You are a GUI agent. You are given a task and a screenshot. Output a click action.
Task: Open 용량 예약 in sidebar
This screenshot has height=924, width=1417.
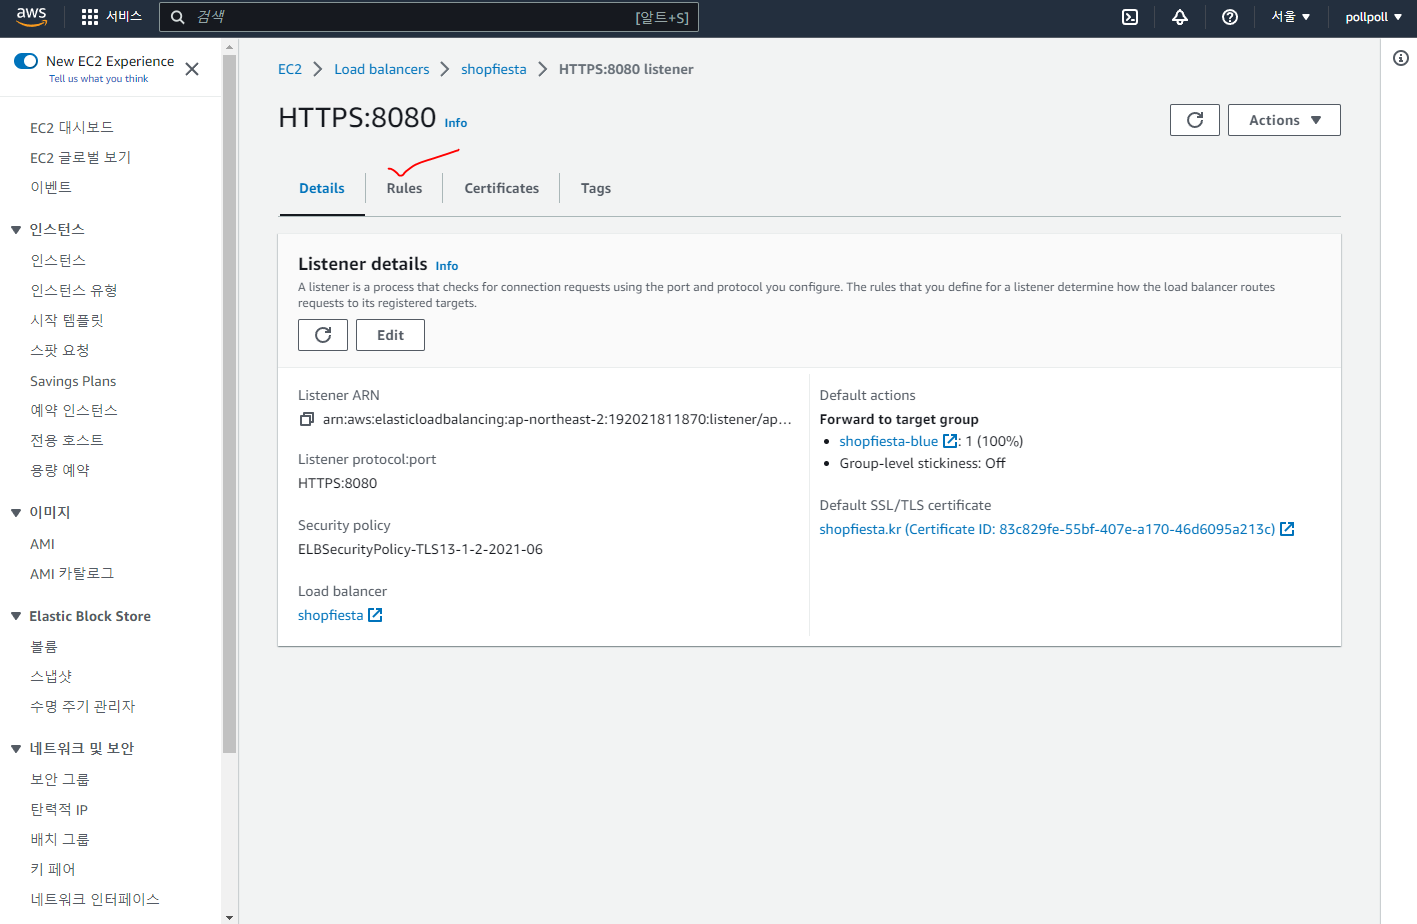tap(60, 471)
